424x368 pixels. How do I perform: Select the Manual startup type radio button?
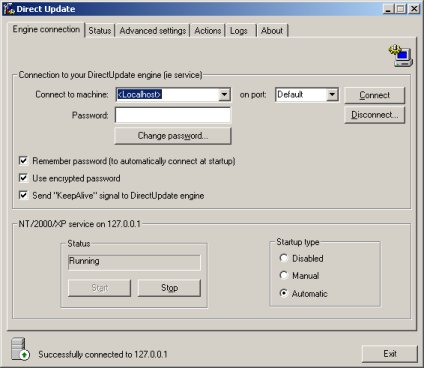click(284, 276)
